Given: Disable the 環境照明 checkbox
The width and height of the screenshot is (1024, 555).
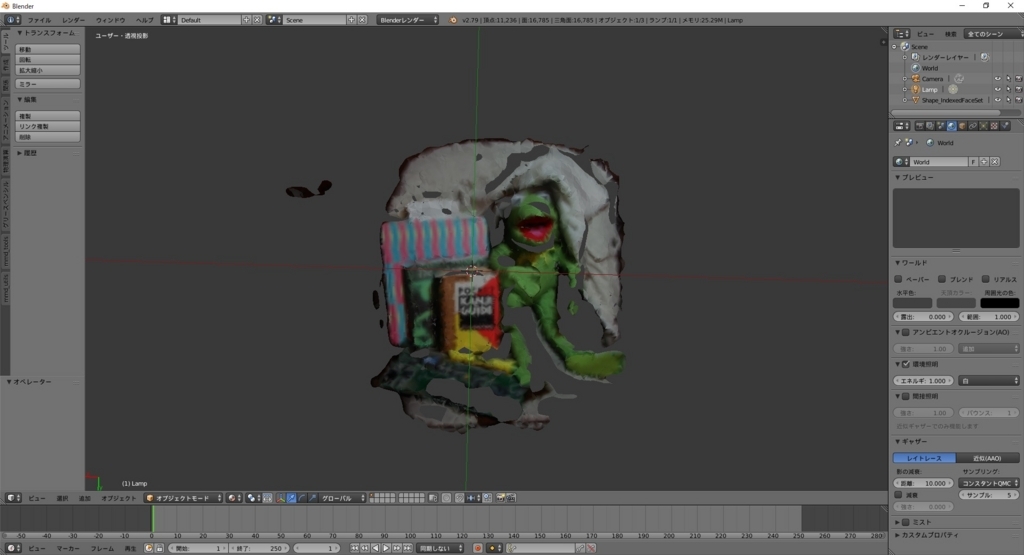Looking at the screenshot, I should (906, 364).
